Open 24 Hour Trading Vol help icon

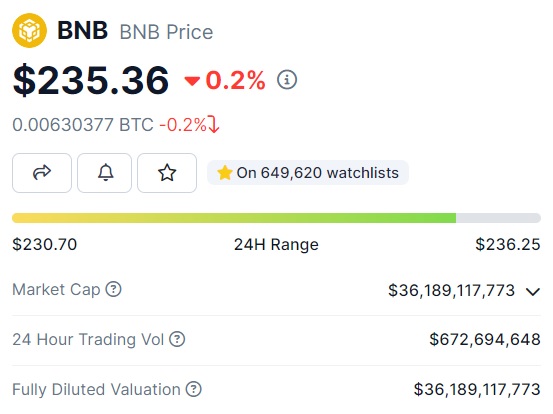pyautogui.click(x=177, y=339)
